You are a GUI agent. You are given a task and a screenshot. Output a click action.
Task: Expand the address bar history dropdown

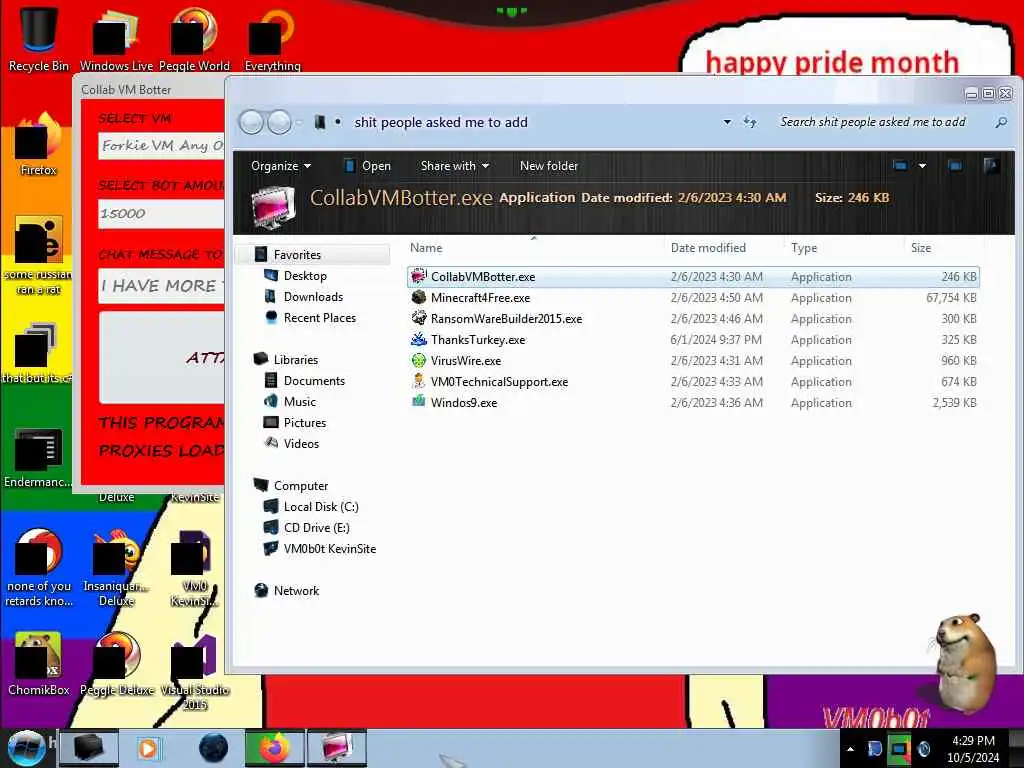coord(727,122)
